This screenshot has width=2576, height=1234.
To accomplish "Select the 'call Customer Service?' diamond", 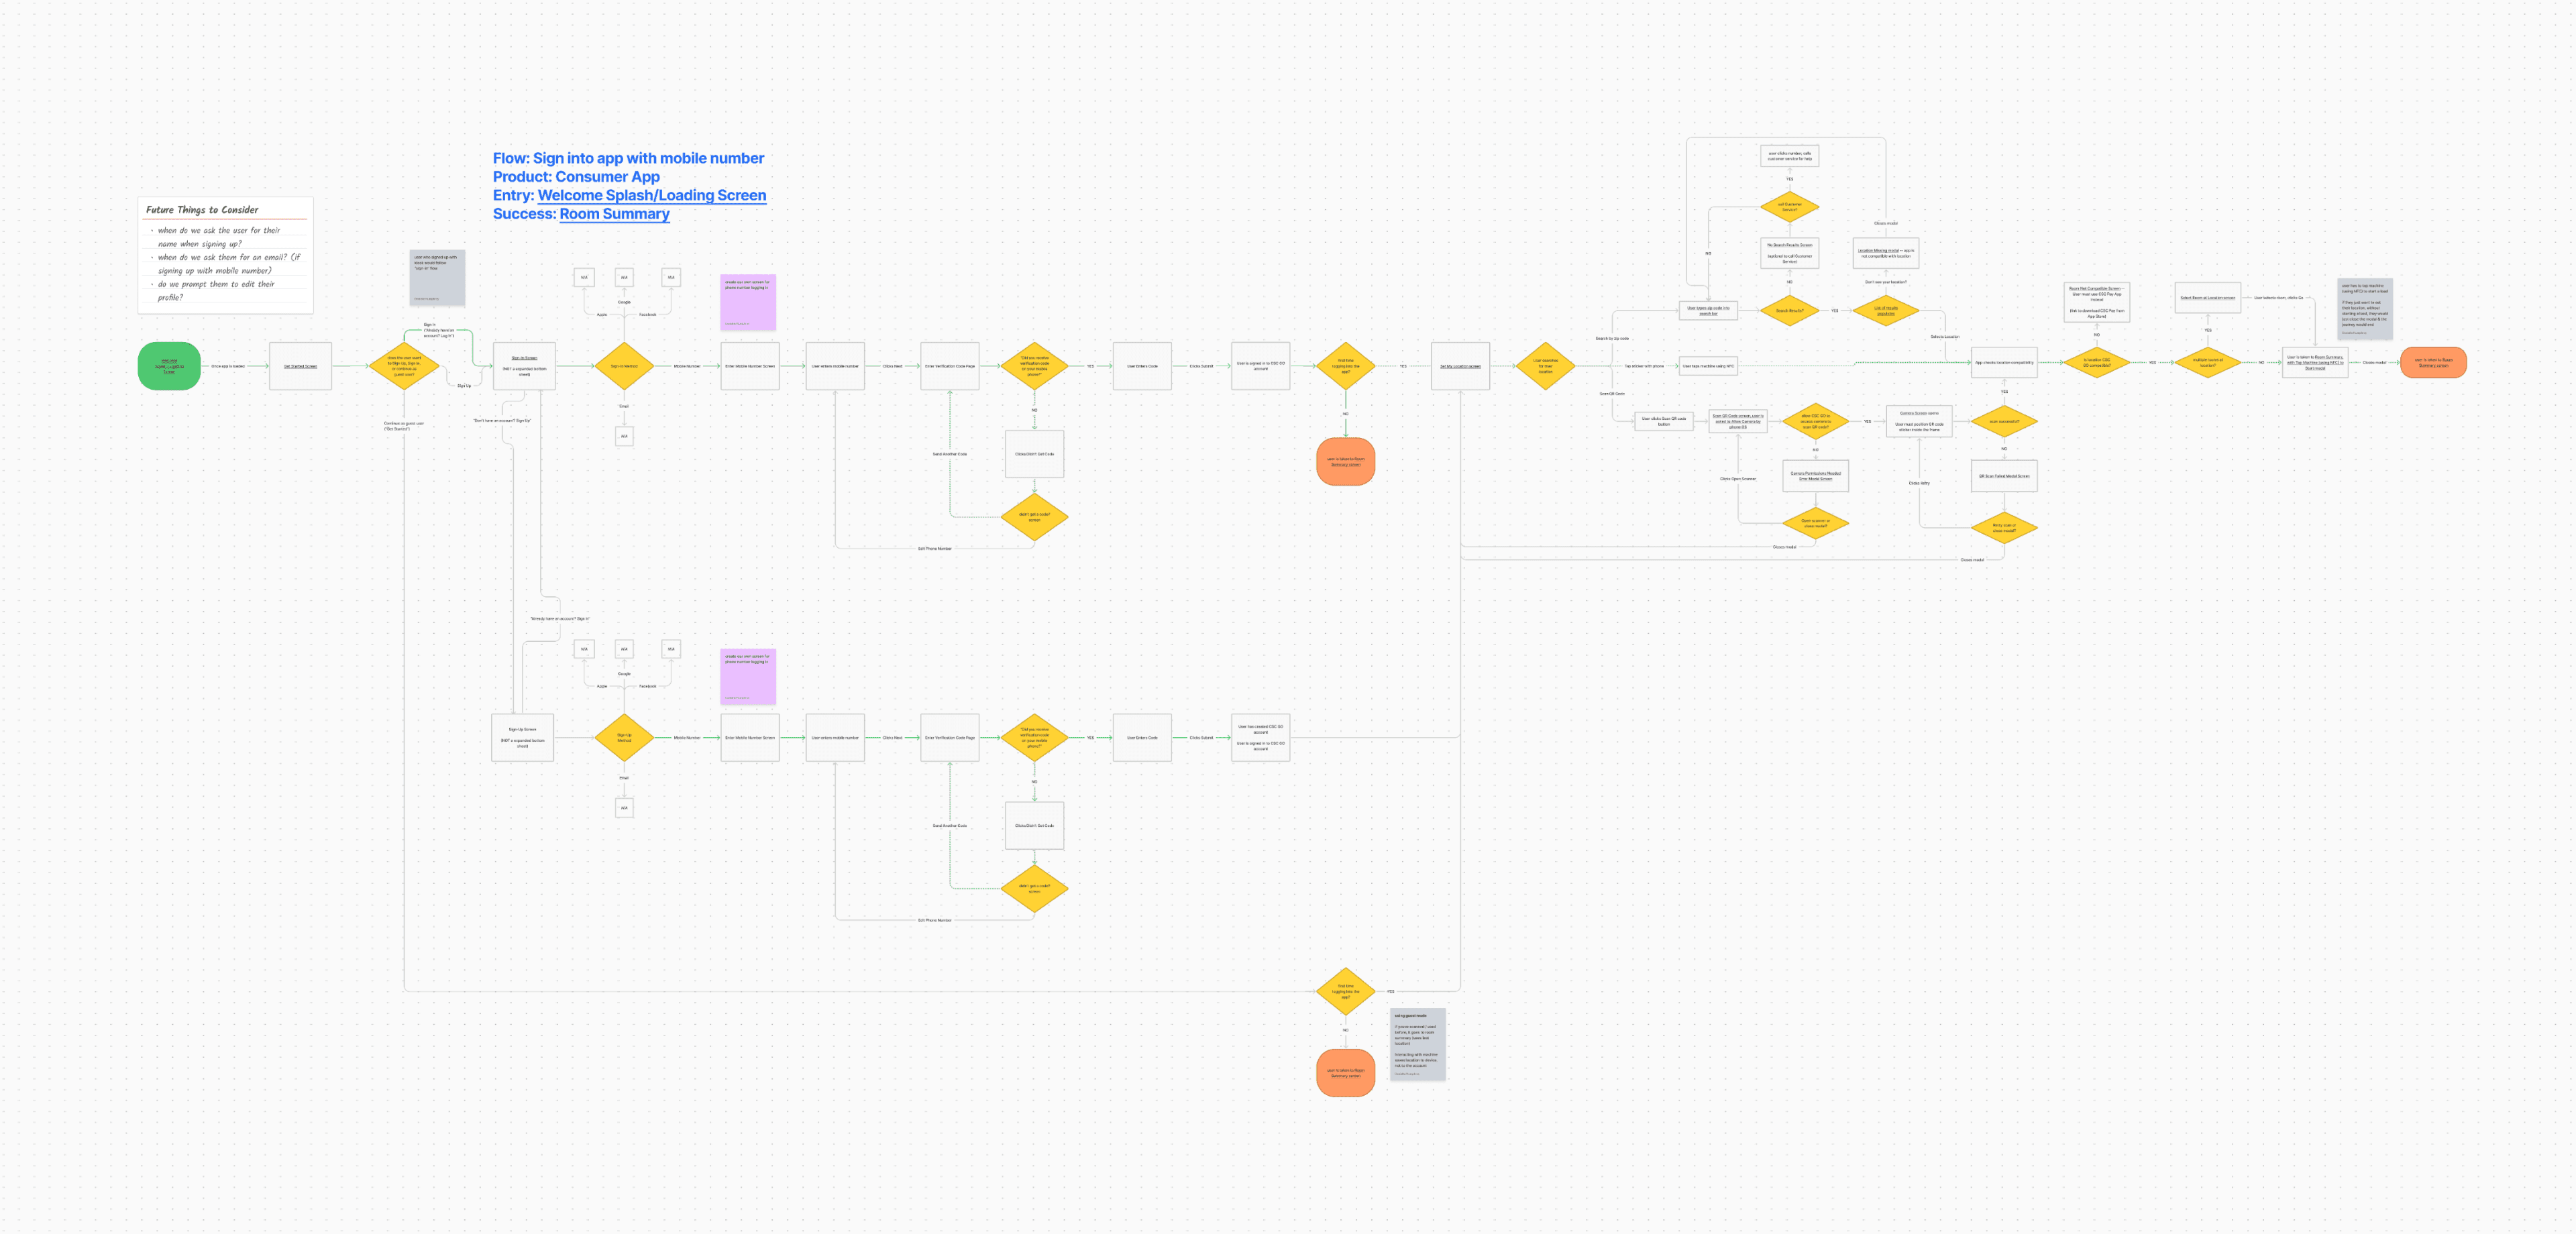I will [x=1789, y=207].
